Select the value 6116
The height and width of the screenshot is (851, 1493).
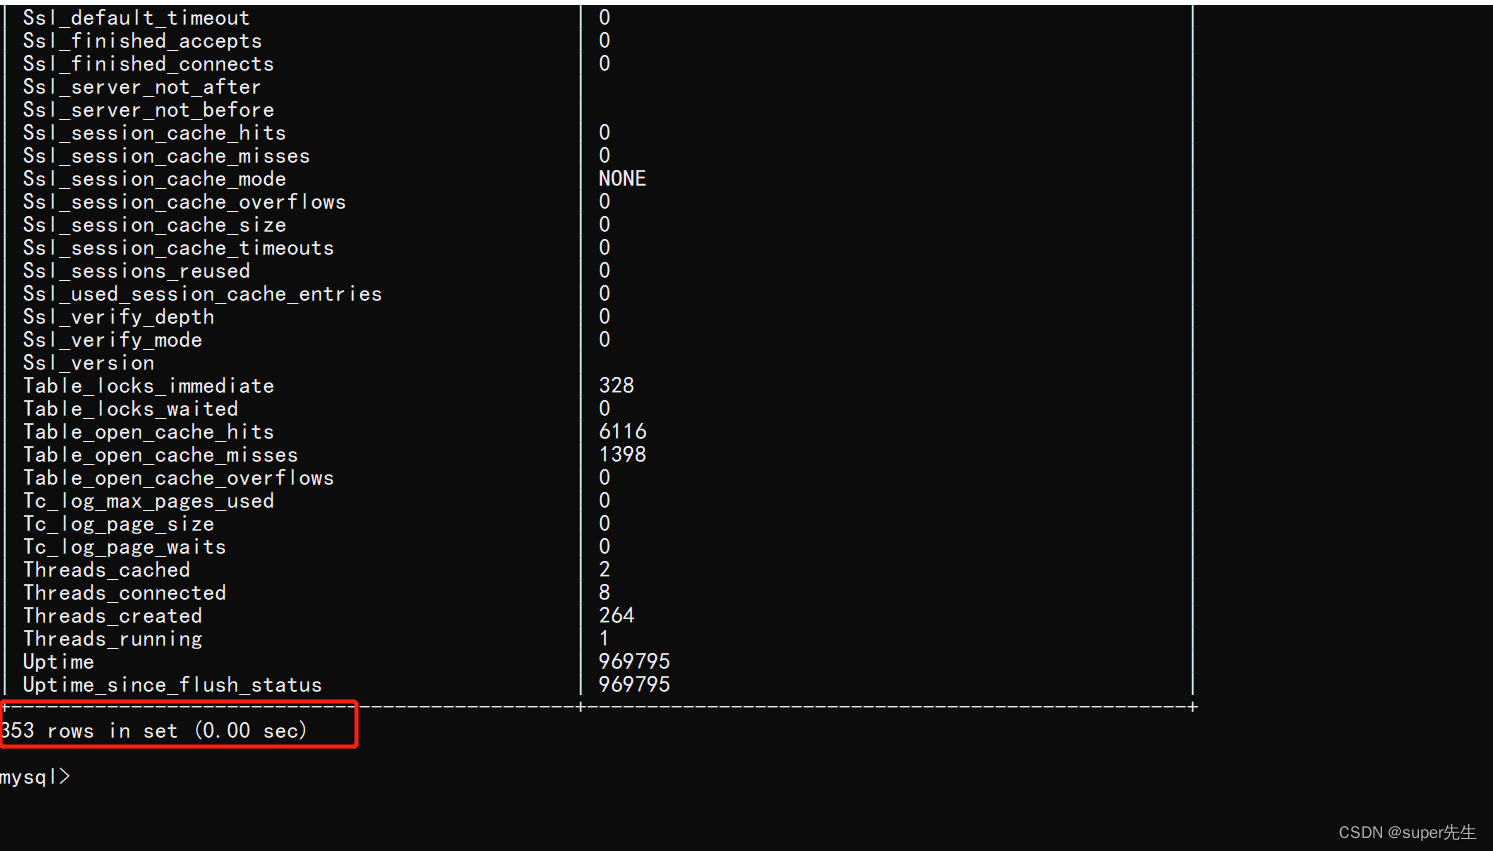click(x=622, y=432)
